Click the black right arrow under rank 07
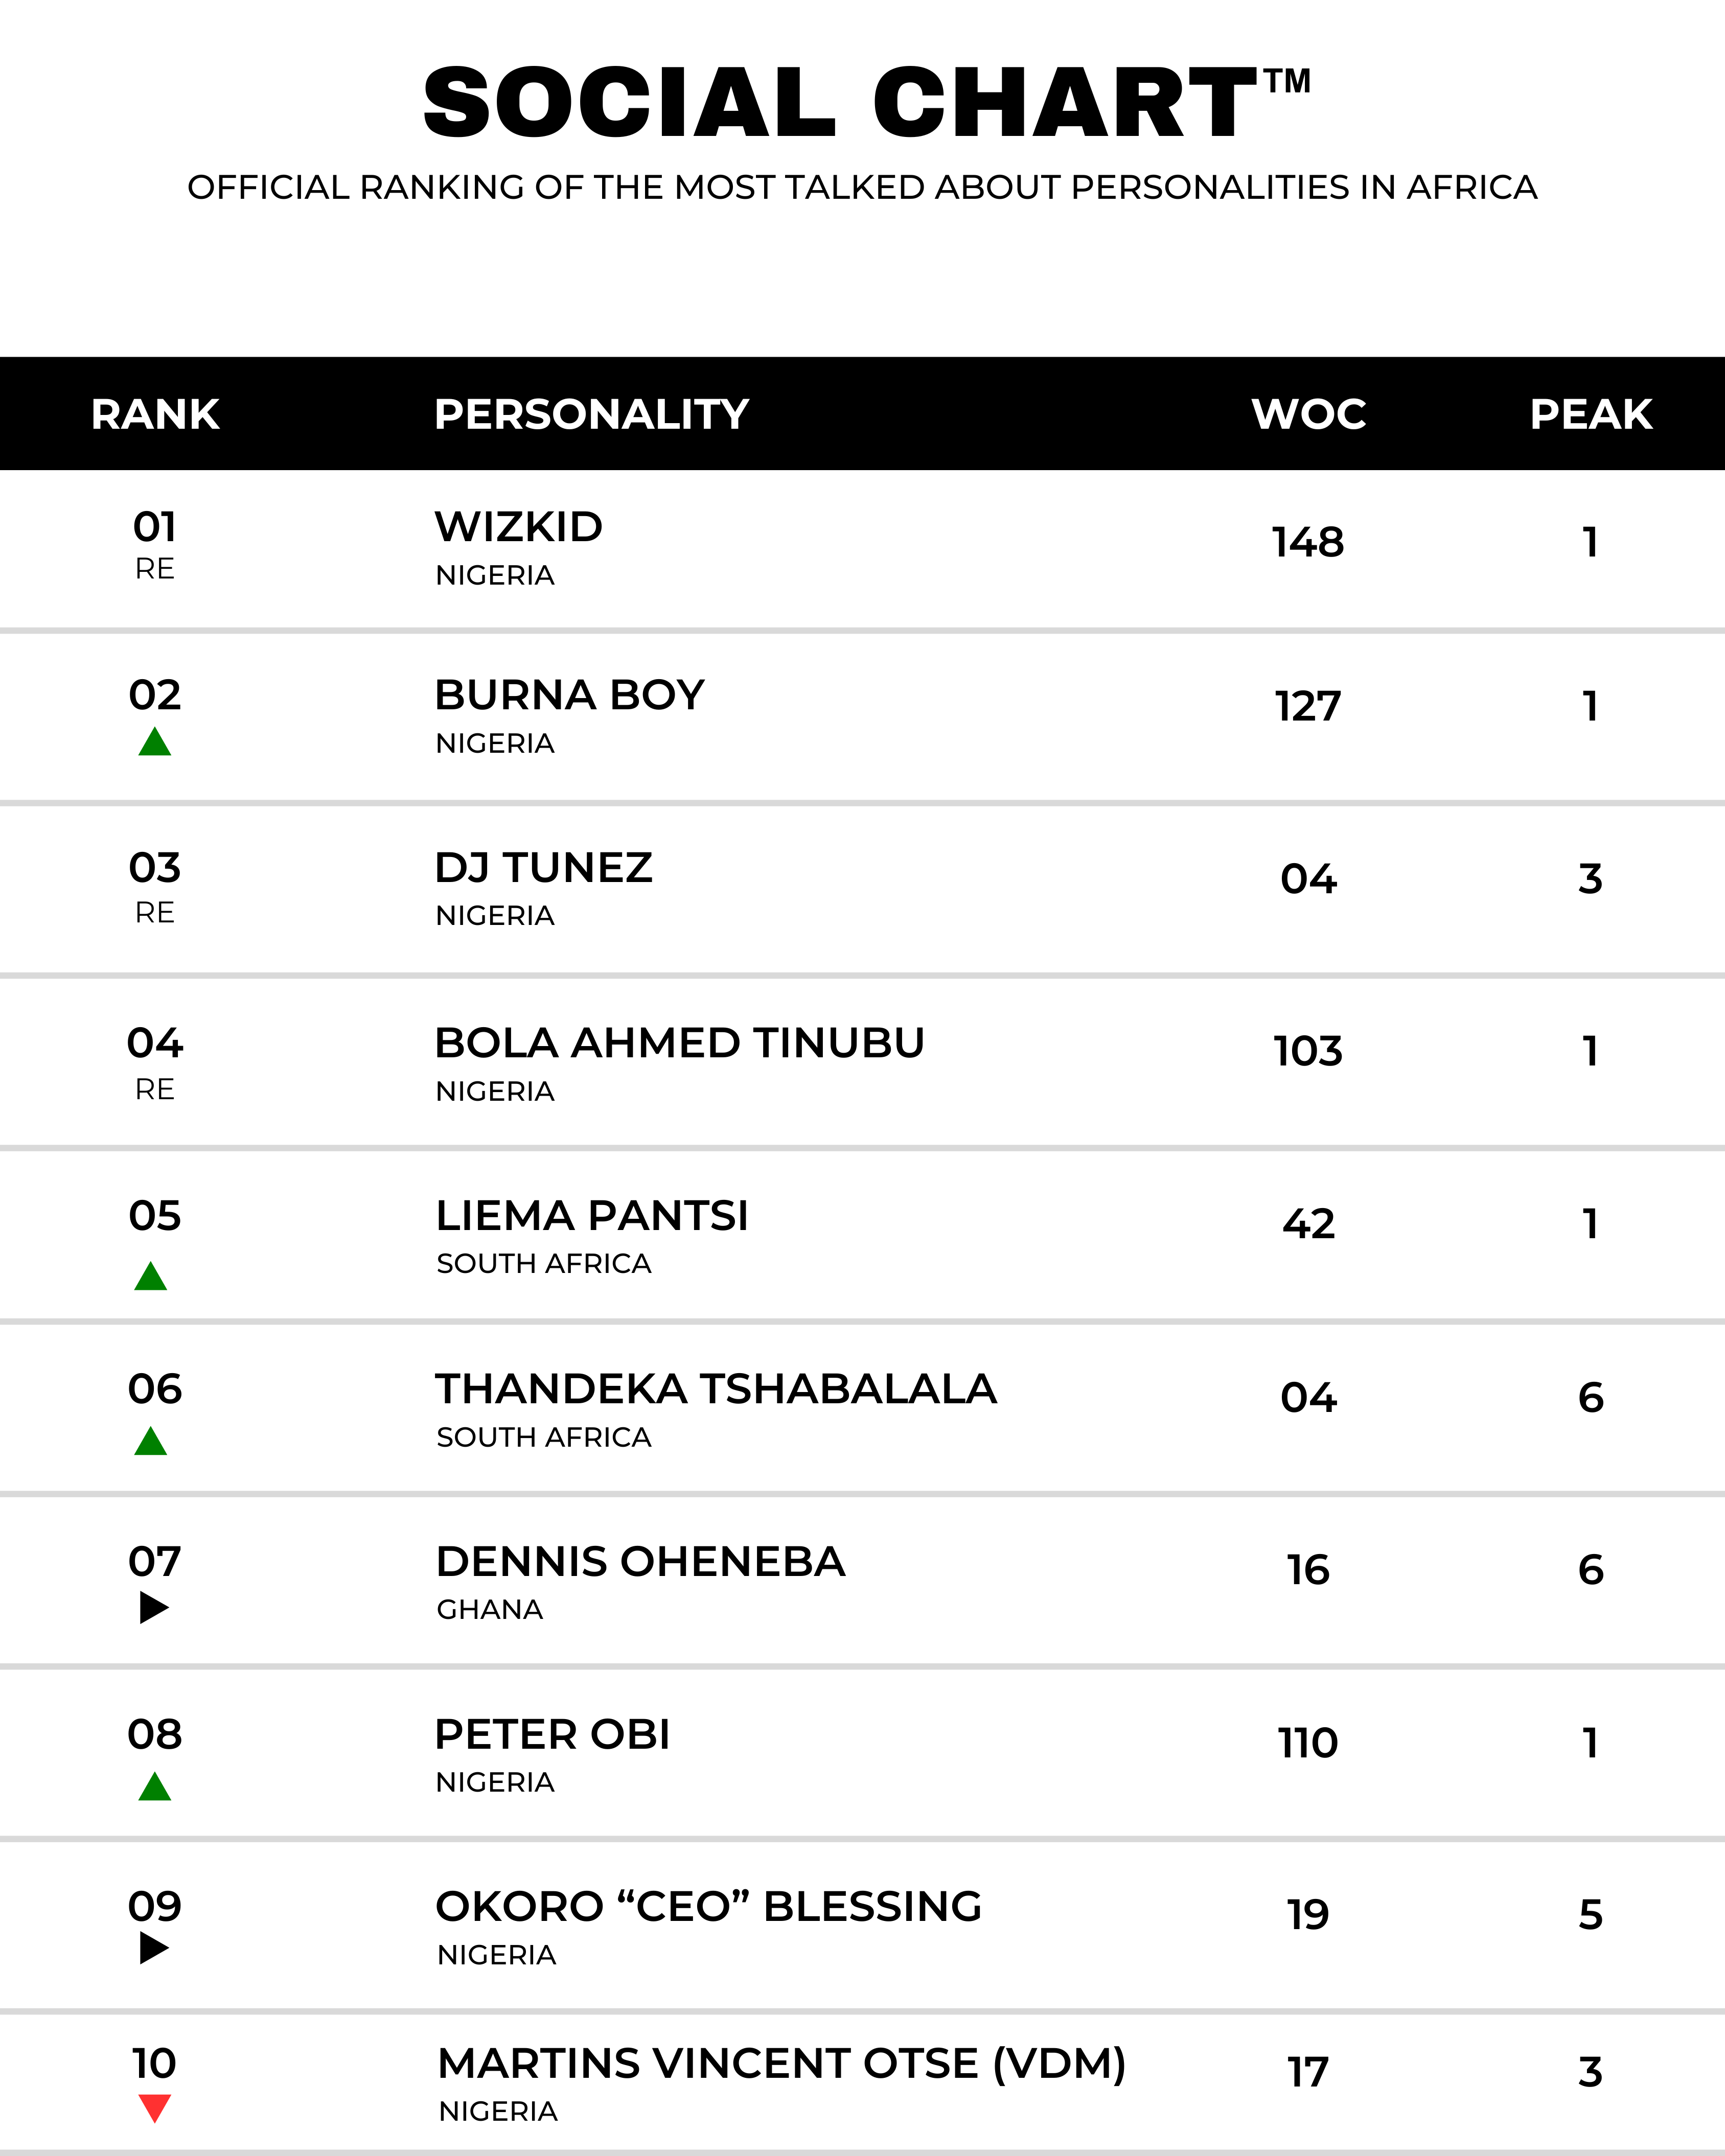The image size is (1725, 2156). [x=153, y=1608]
